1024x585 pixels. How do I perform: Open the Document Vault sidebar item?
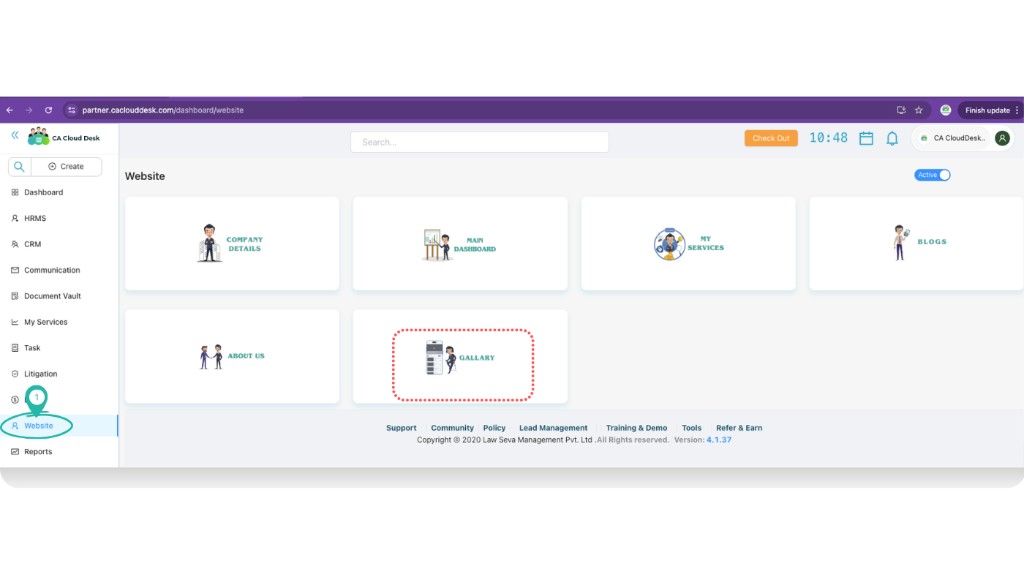[17, 296]
